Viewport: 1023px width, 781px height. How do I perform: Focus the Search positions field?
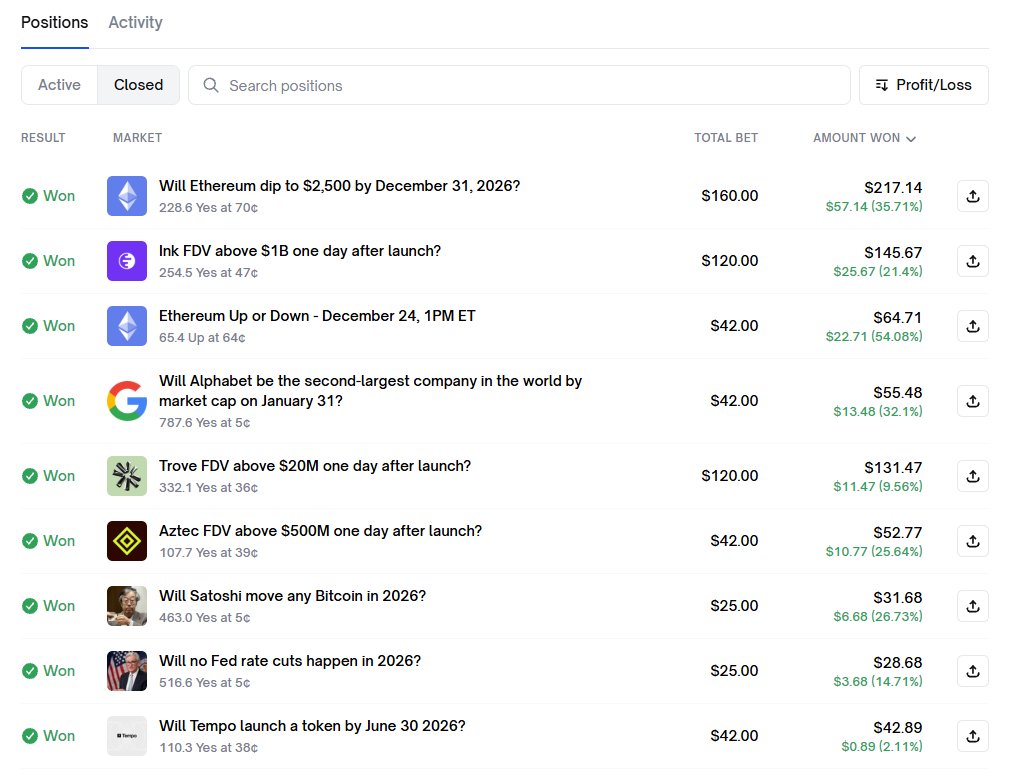click(519, 85)
